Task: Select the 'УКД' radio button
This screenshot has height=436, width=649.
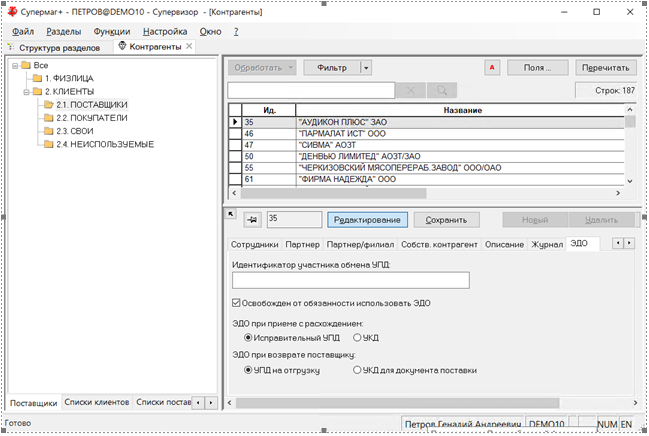Action: coord(358,337)
